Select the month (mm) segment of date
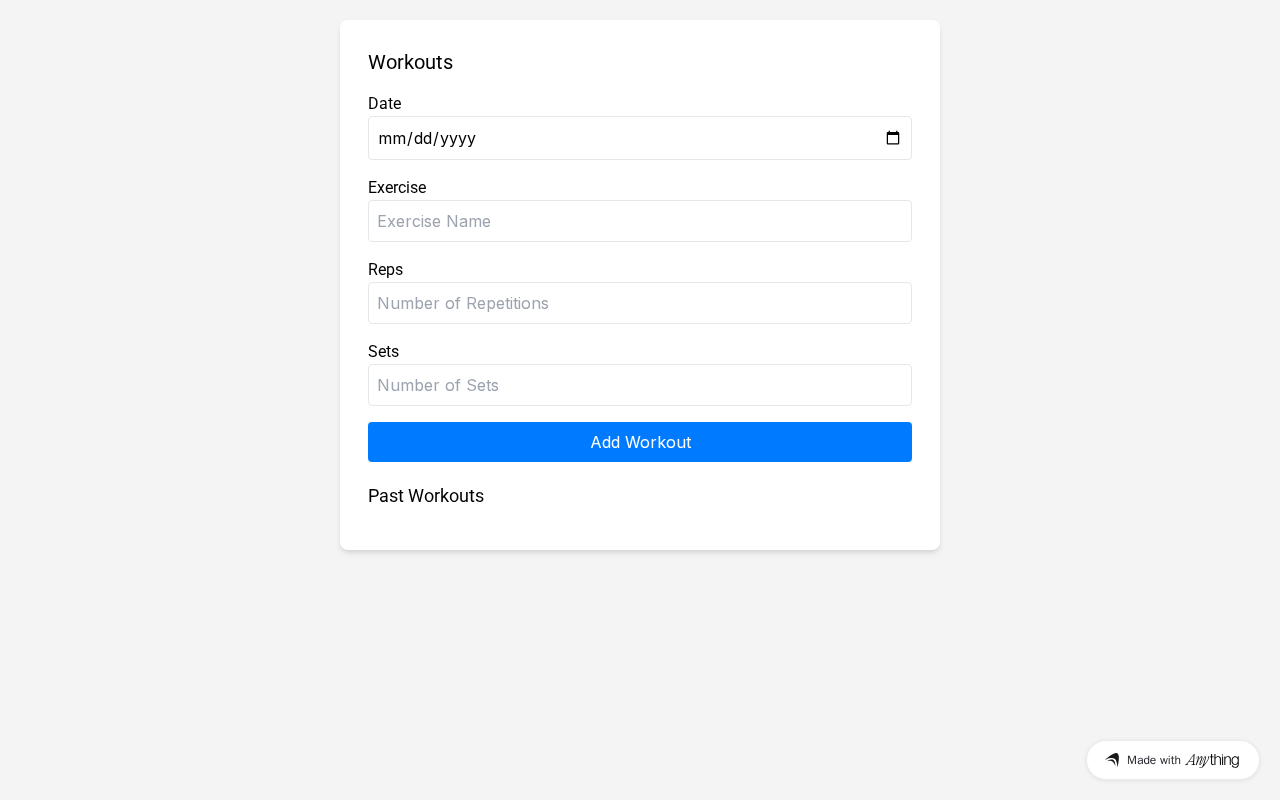The height and width of the screenshot is (800, 1280). click(391, 138)
